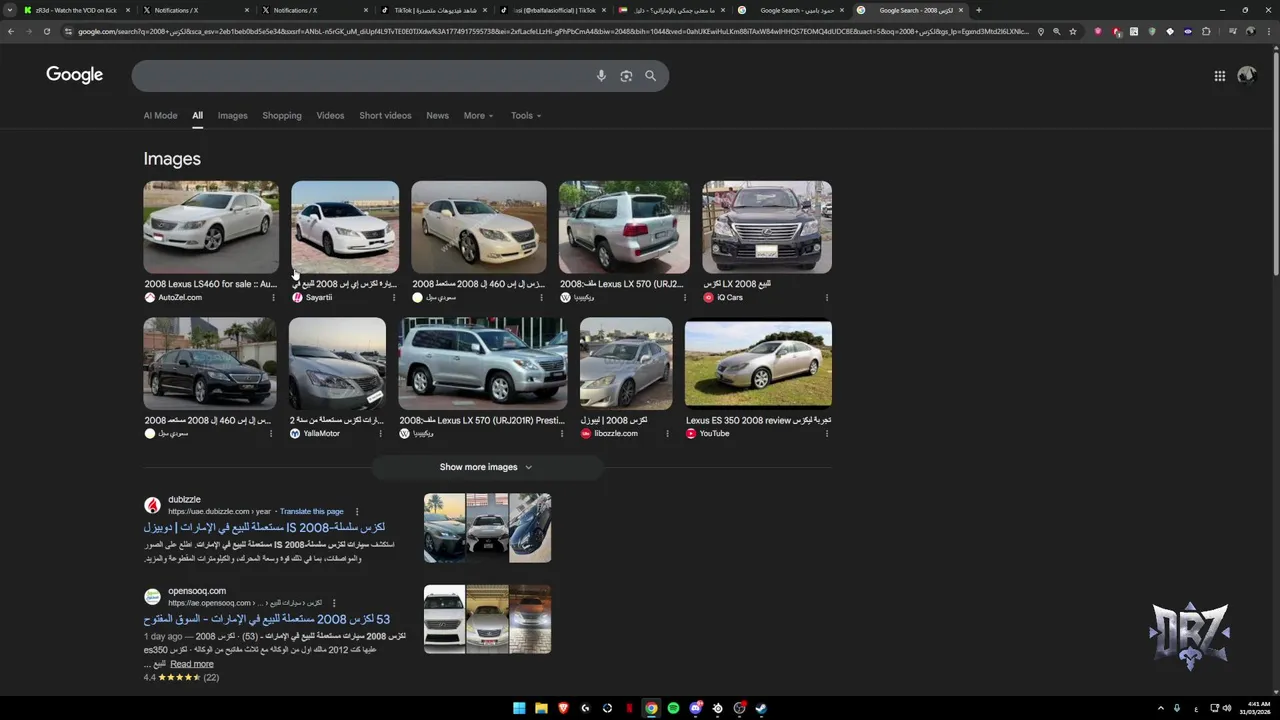Open more options for libozzle.com image
Screen dimensions: 1280x720
[x=667, y=434]
